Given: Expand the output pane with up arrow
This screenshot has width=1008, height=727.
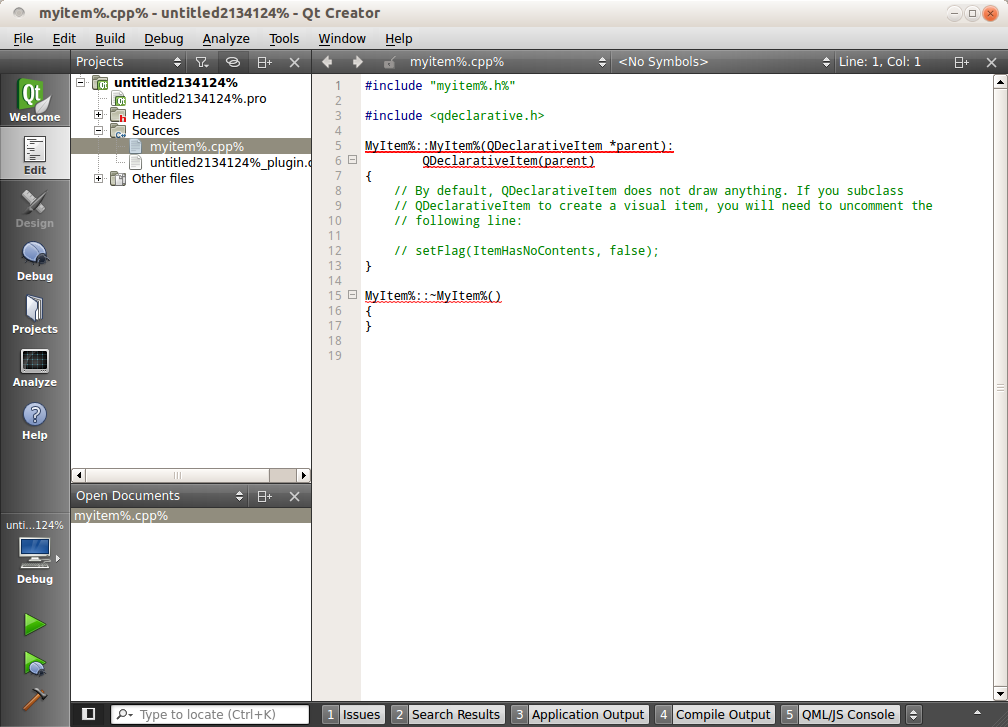Looking at the screenshot, I should point(977,713).
